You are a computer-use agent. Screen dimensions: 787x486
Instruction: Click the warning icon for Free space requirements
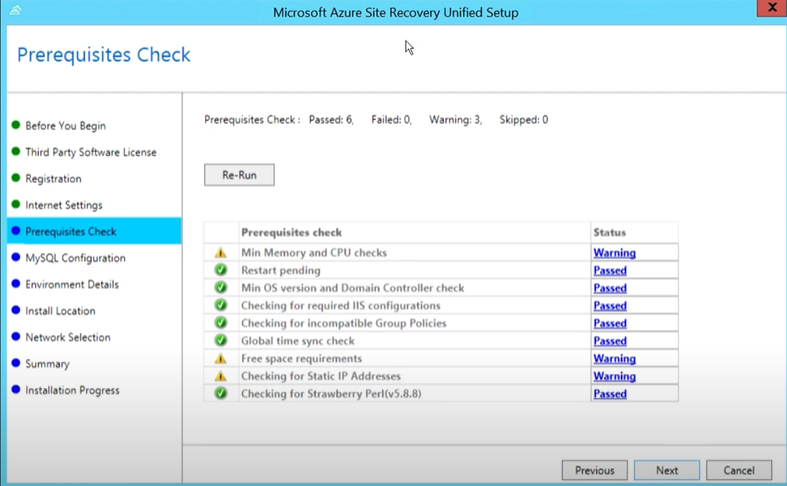(220, 358)
